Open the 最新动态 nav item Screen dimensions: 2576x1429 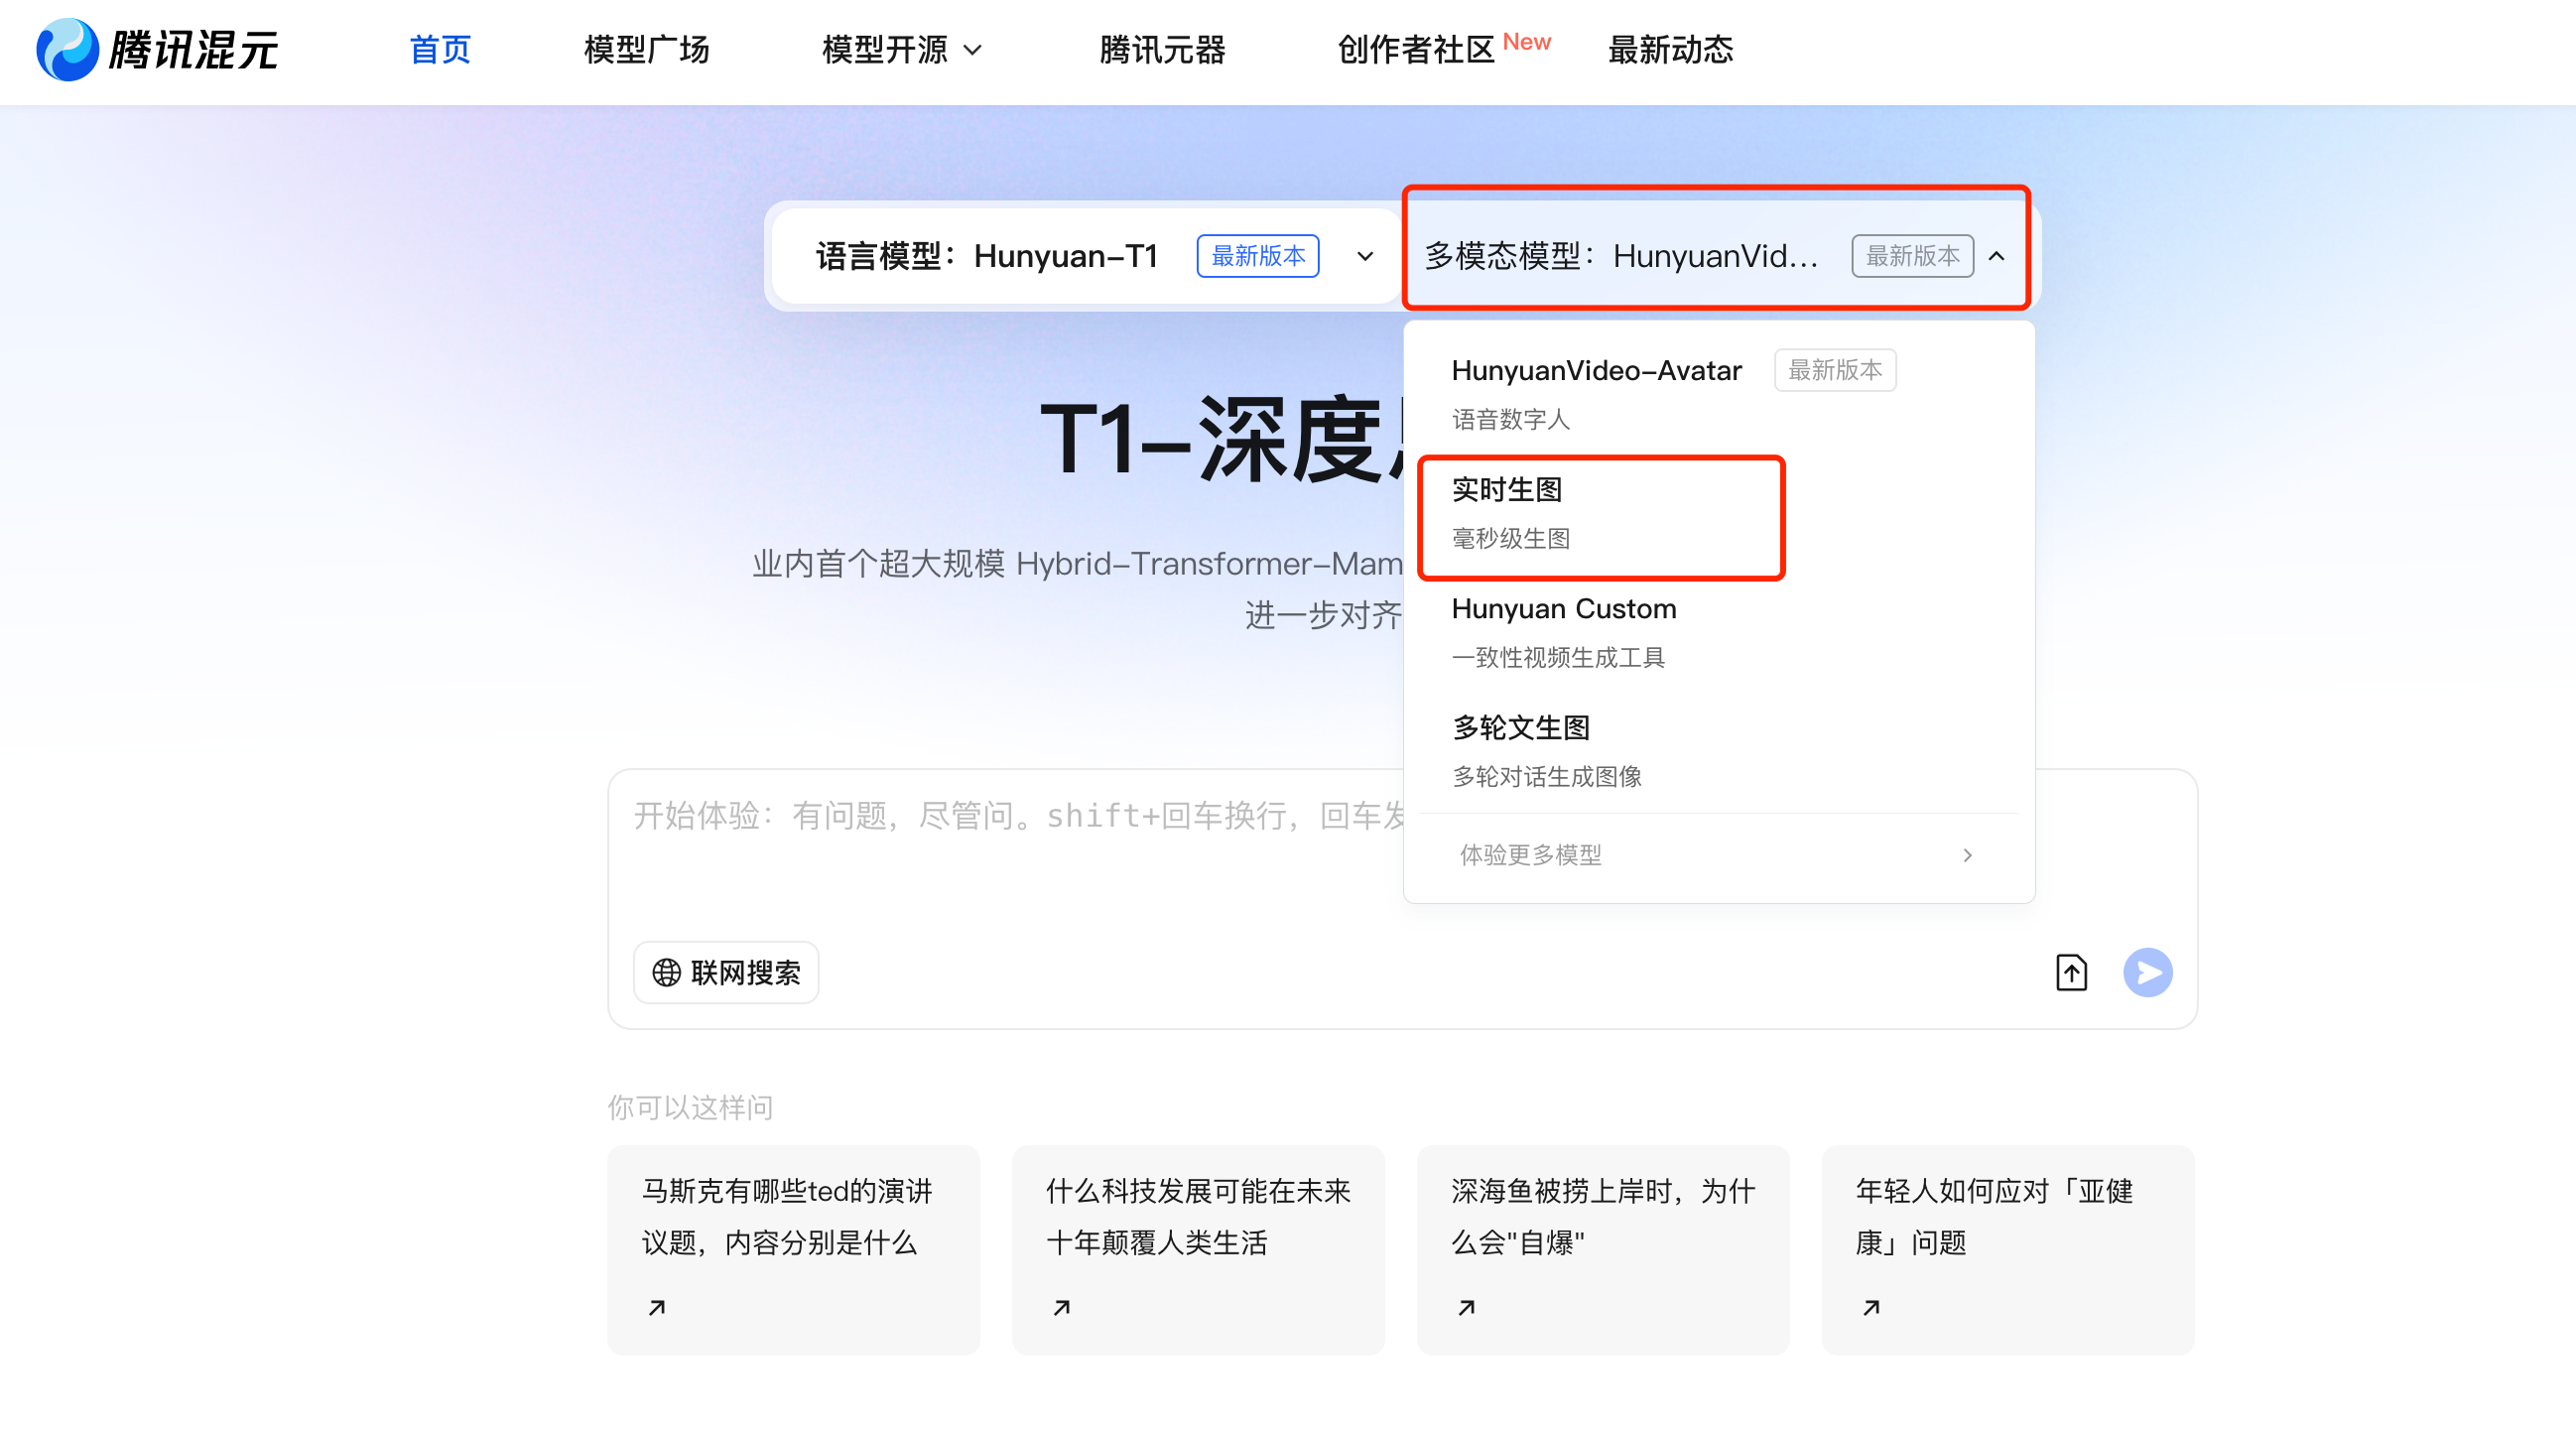click(x=1670, y=50)
